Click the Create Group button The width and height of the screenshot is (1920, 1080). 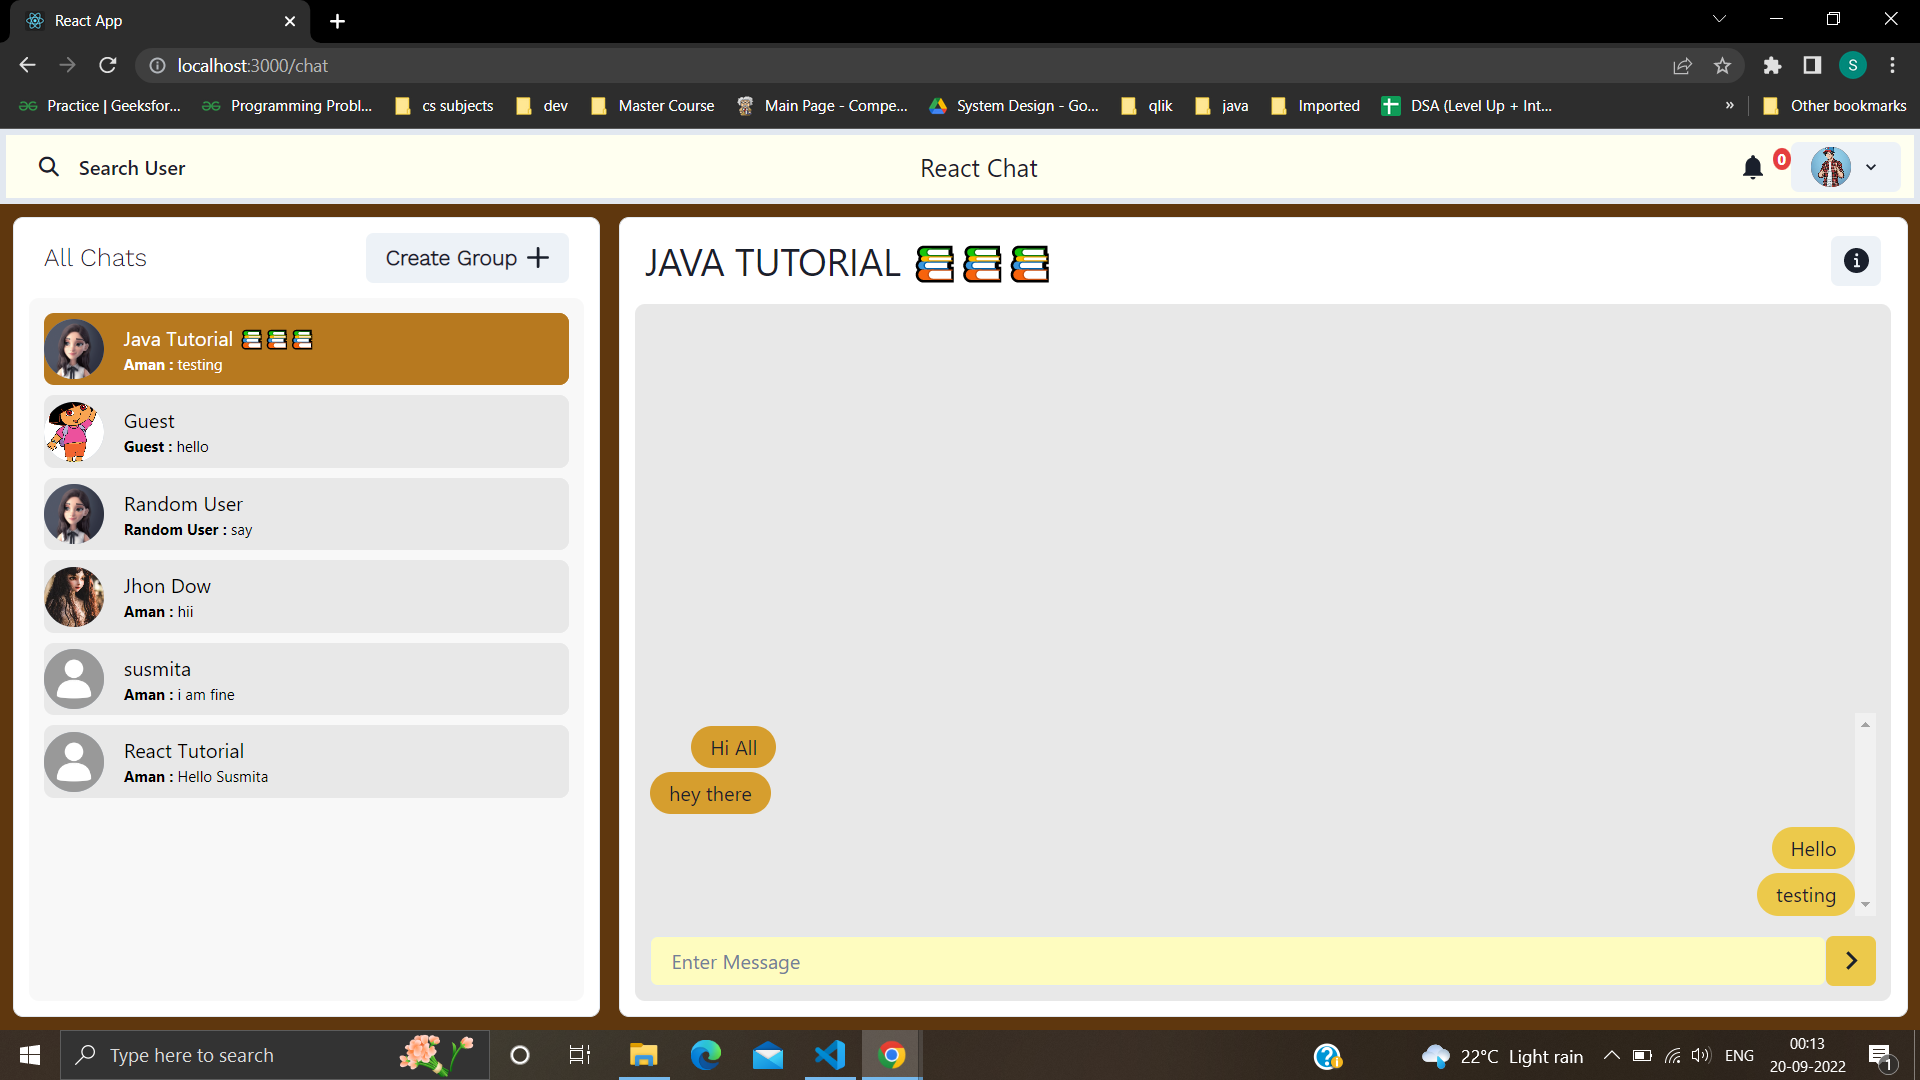click(467, 258)
